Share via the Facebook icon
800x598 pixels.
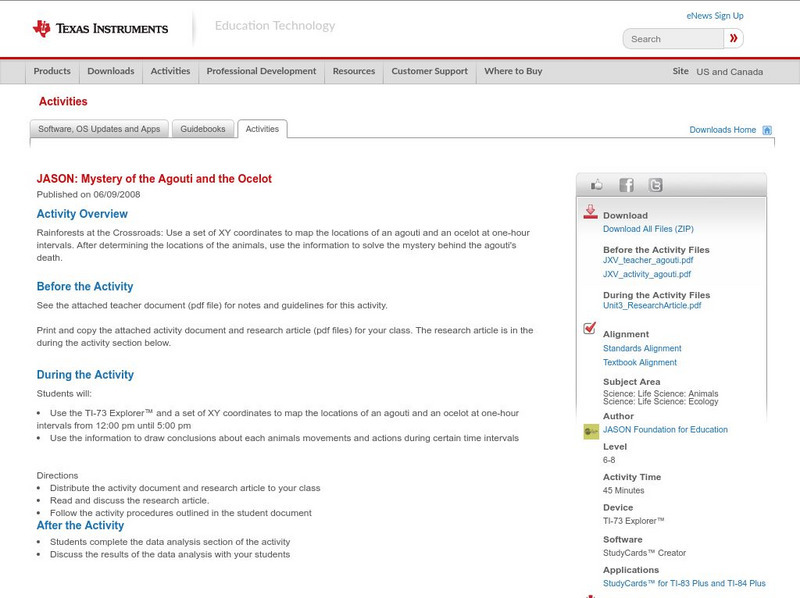point(626,185)
